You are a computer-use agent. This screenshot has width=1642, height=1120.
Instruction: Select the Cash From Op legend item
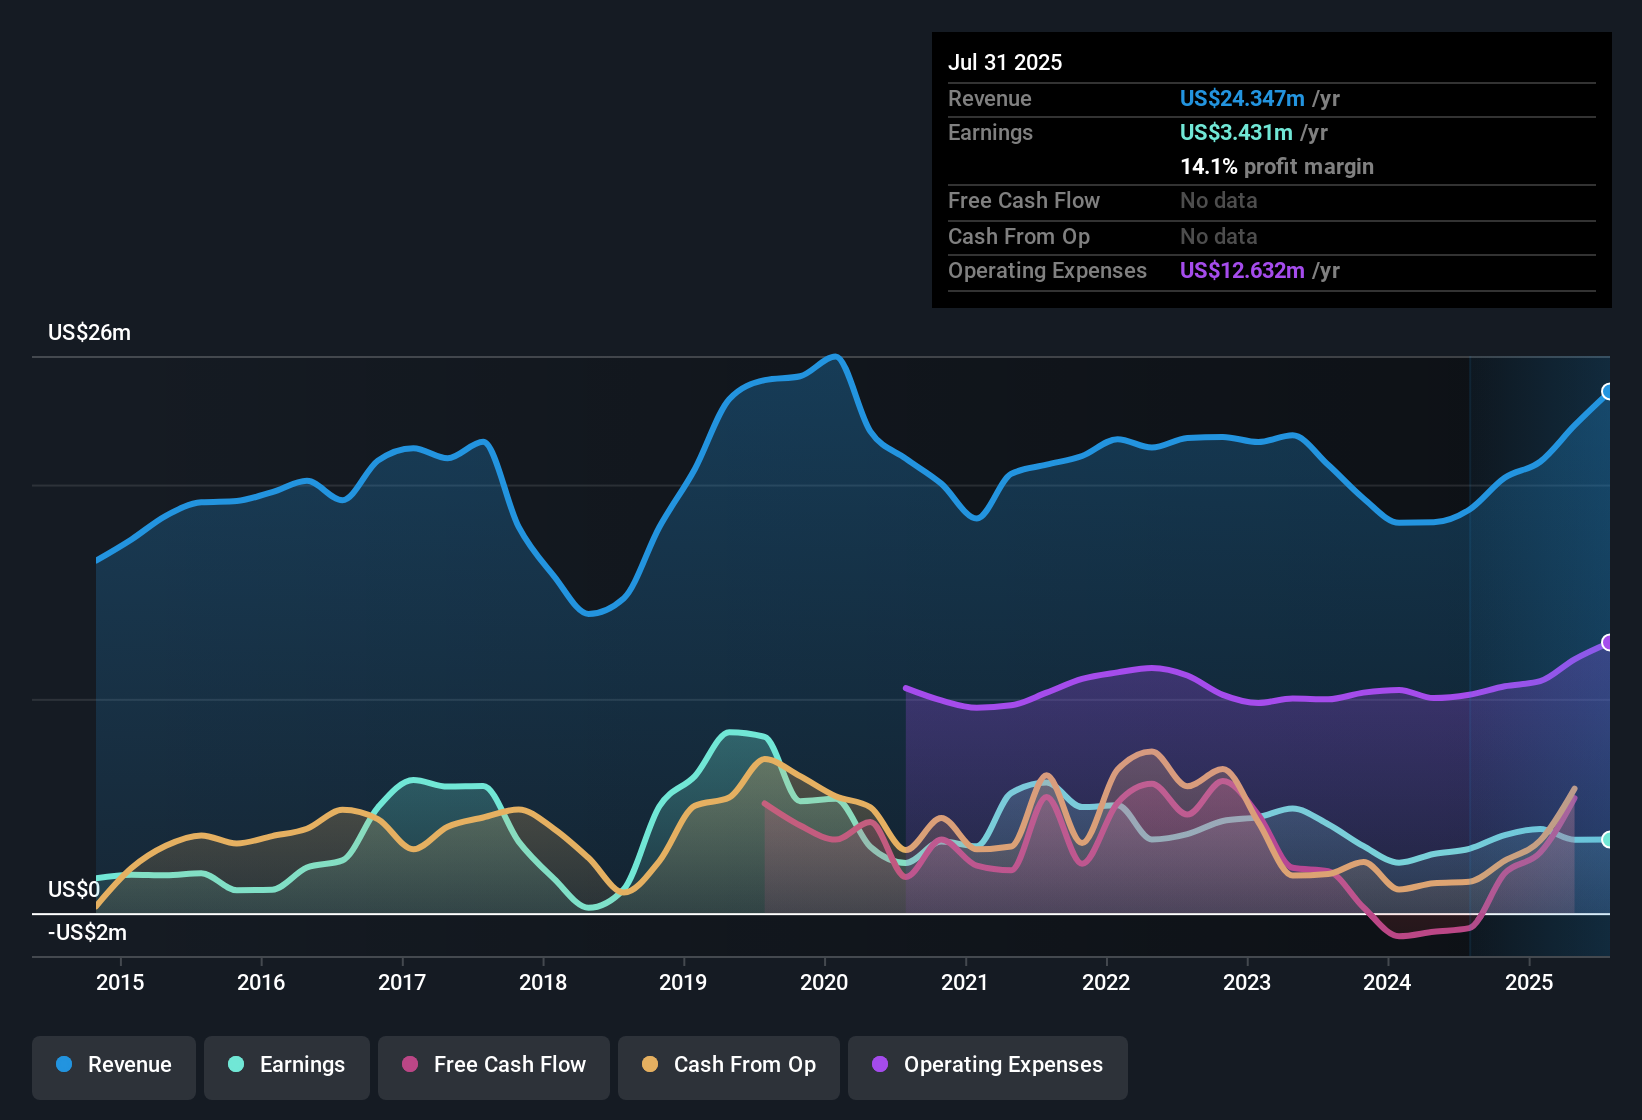click(728, 1065)
